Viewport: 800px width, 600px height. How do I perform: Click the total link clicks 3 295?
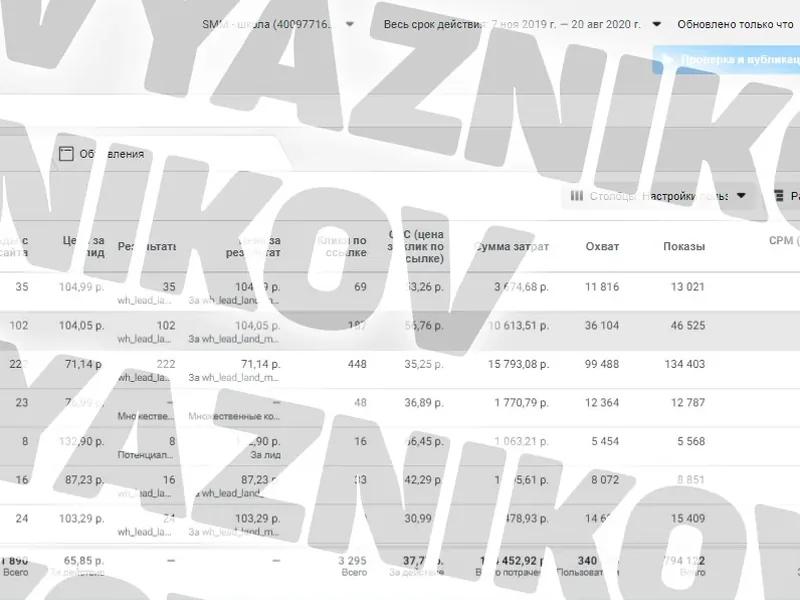click(x=352, y=561)
